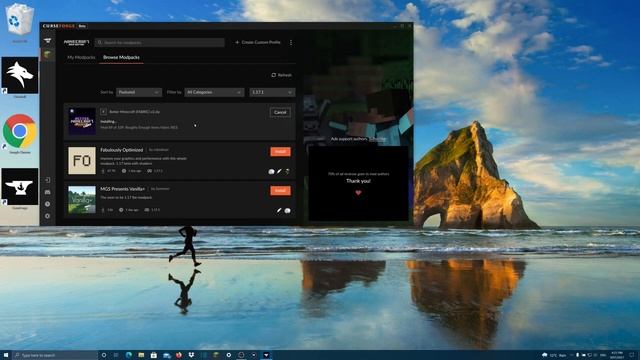Open the Fabulously Optimized FO thumbnail
The height and width of the screenshot is (360, 640).
coord(82,160)
